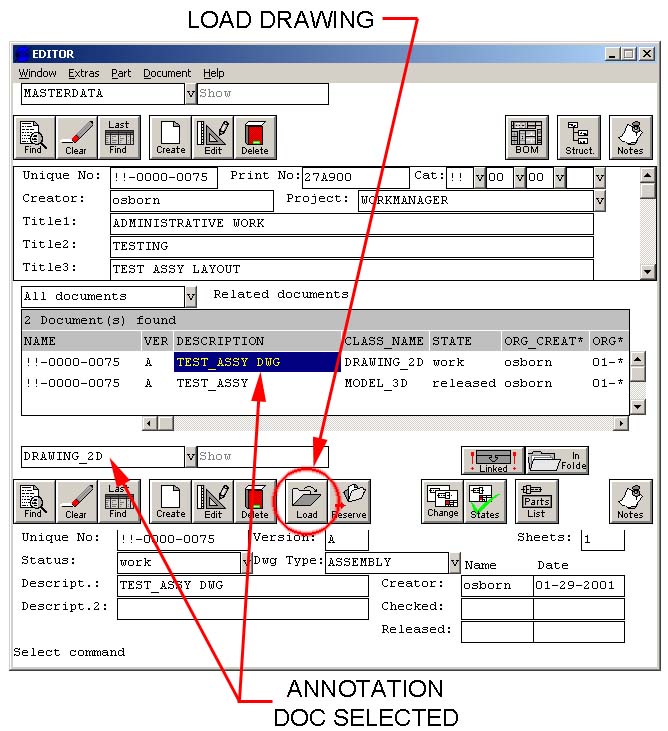Viewport: 668px width, 731px height.
Task: Click the Parts List icon
Action: point(537,501)
